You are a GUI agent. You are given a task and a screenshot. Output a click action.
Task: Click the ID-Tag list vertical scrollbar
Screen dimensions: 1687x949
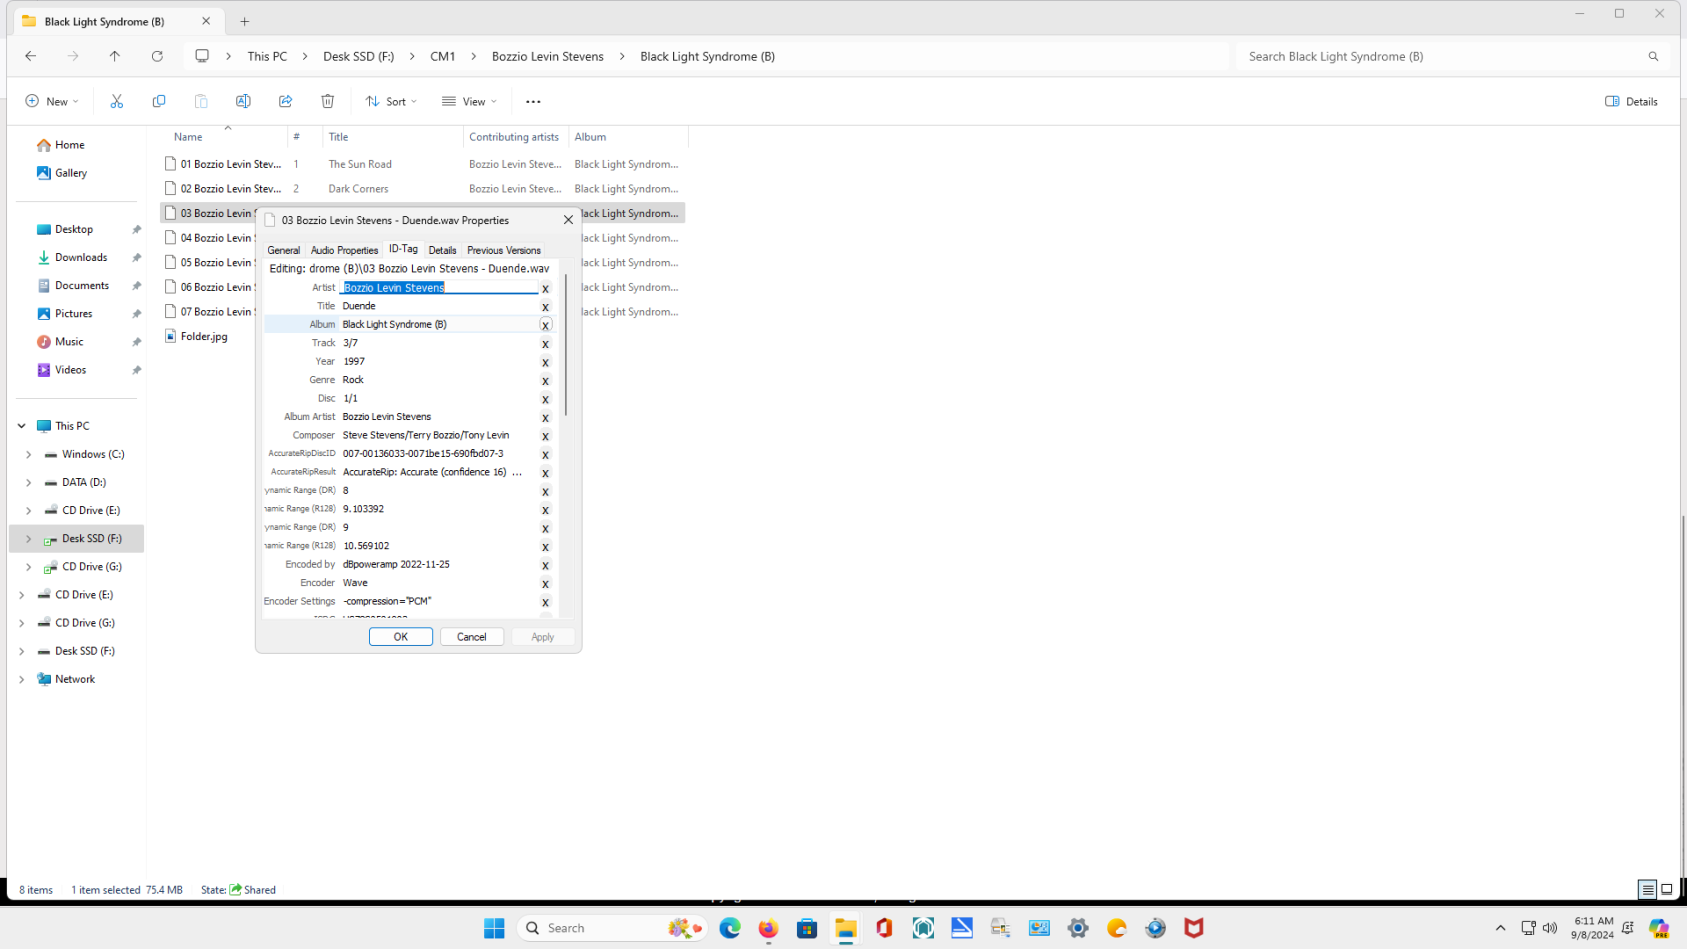[x=565, y=345]
